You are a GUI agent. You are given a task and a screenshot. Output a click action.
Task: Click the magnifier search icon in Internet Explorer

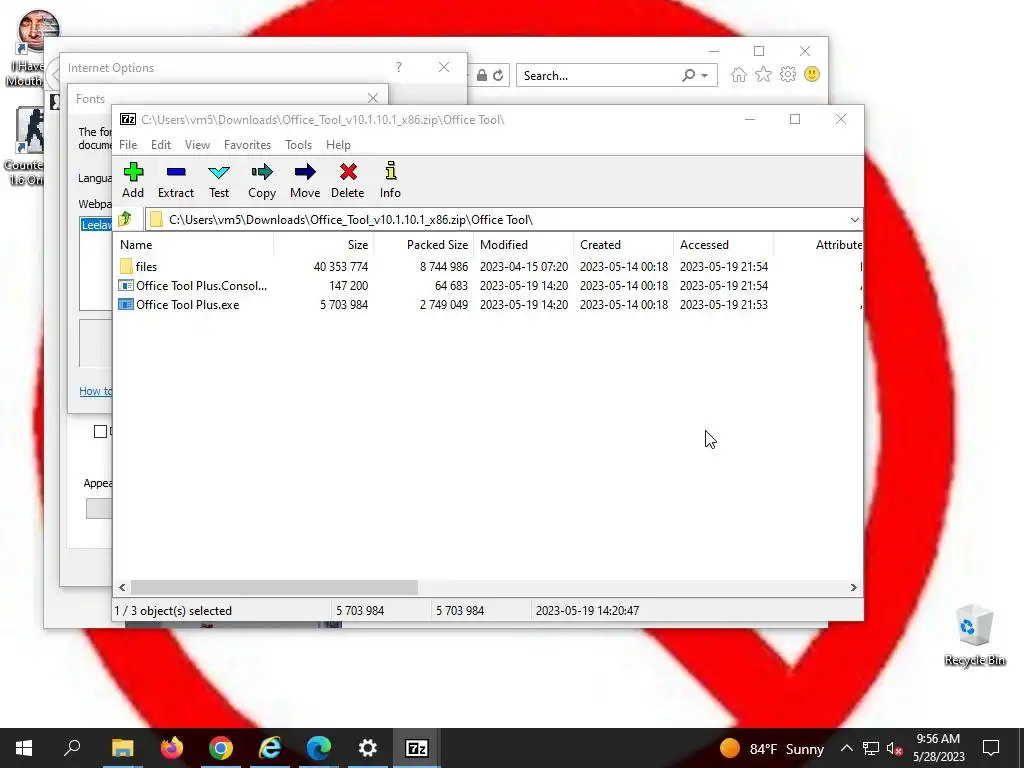coord(688,76)
